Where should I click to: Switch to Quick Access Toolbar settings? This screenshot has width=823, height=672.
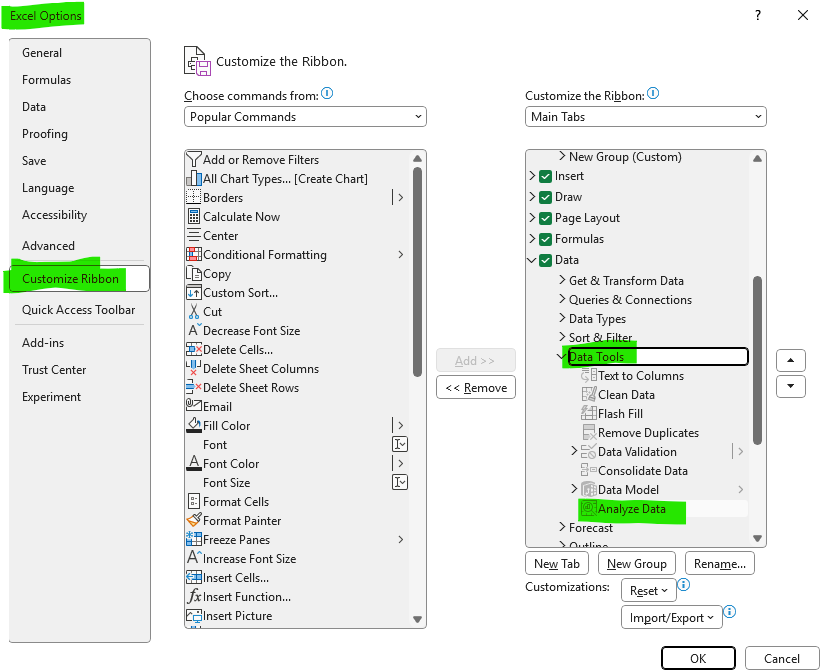78,310
